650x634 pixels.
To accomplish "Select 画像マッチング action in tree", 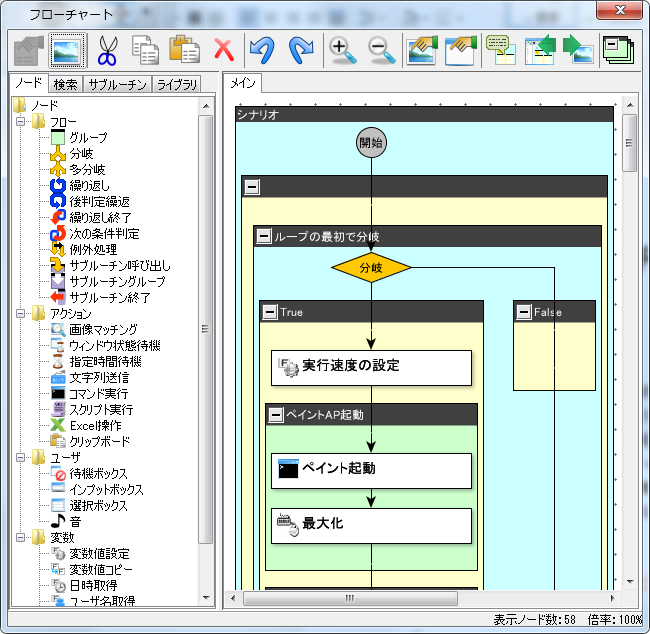I will pyautogui.click(x=103, y=329).
